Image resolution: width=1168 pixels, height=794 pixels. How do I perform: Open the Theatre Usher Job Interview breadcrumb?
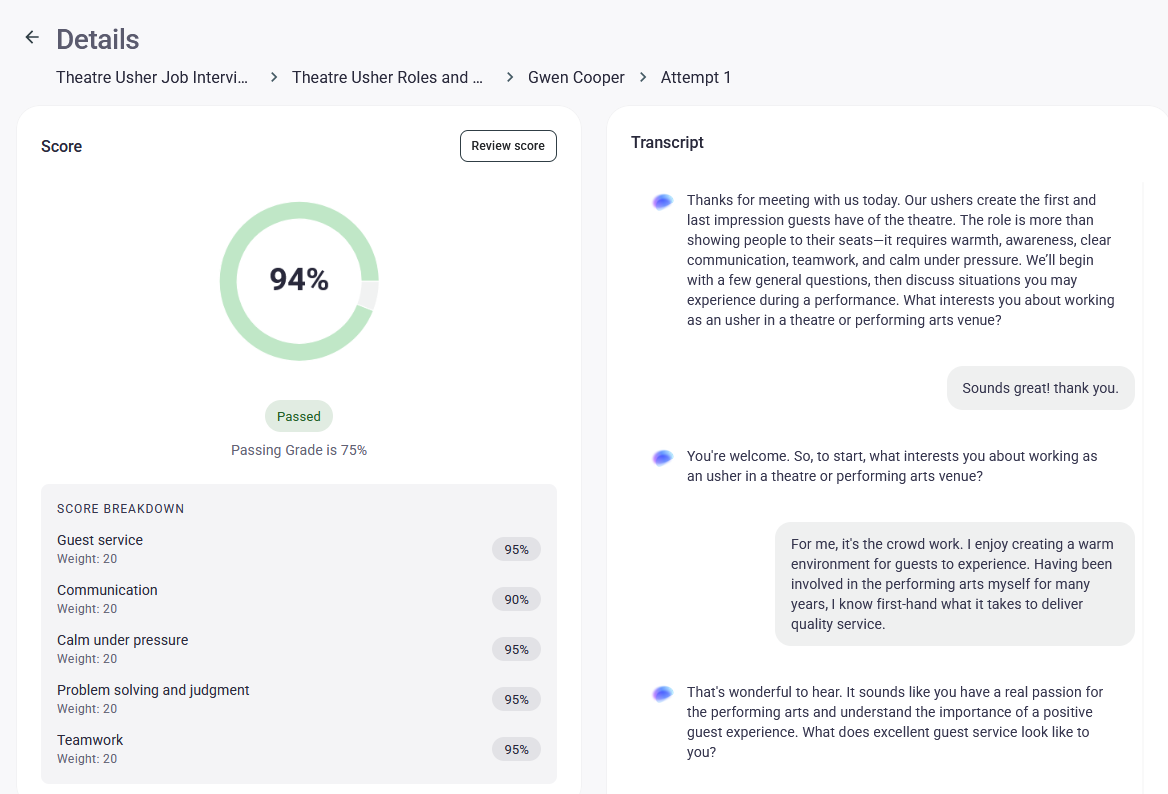[x=152, y=77]
